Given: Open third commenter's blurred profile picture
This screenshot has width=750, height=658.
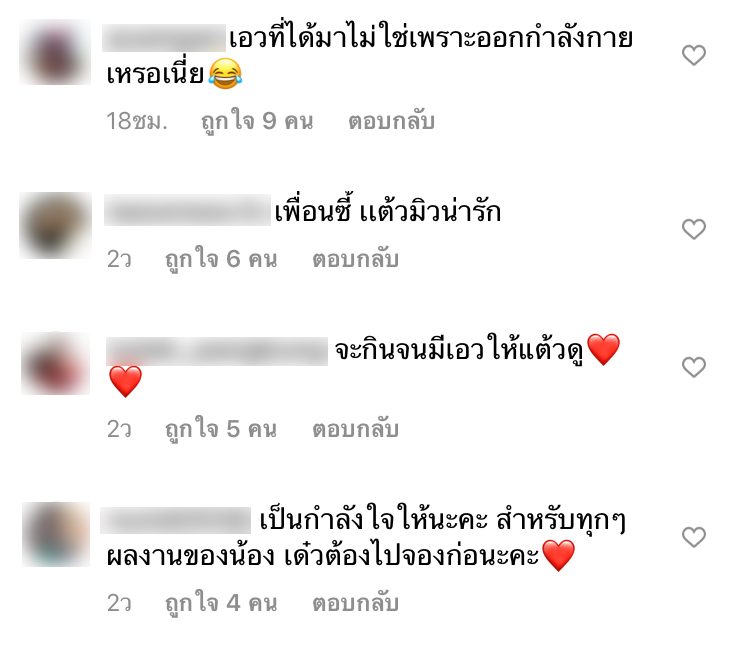Looking at the screenshot, I should (55, 363).
